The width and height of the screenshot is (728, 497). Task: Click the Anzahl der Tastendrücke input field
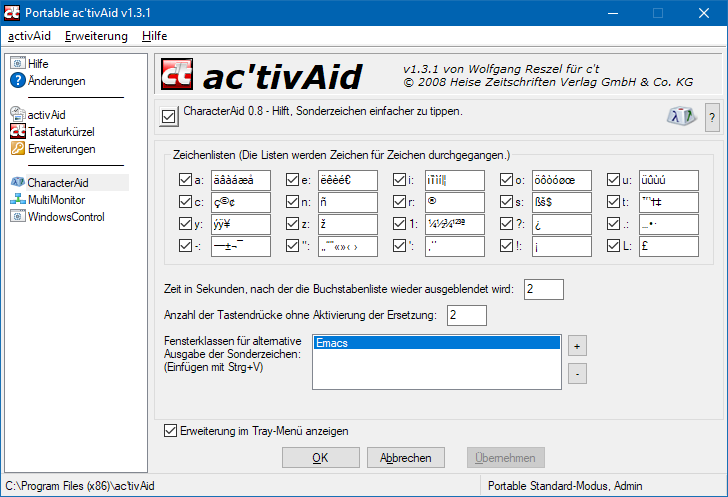467,315
